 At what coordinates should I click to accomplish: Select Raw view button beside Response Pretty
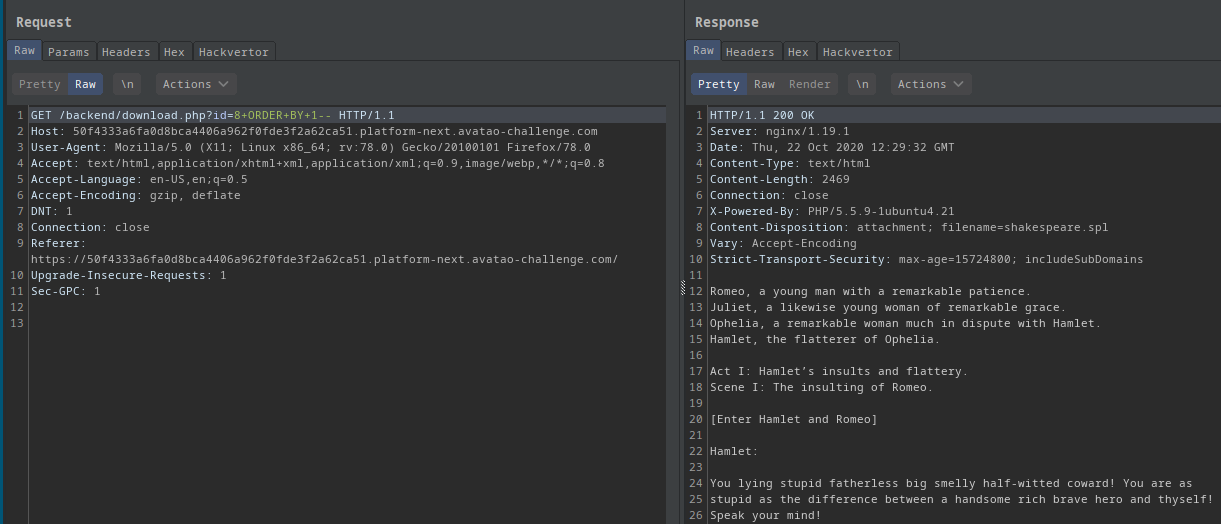(x=764, y=84)
